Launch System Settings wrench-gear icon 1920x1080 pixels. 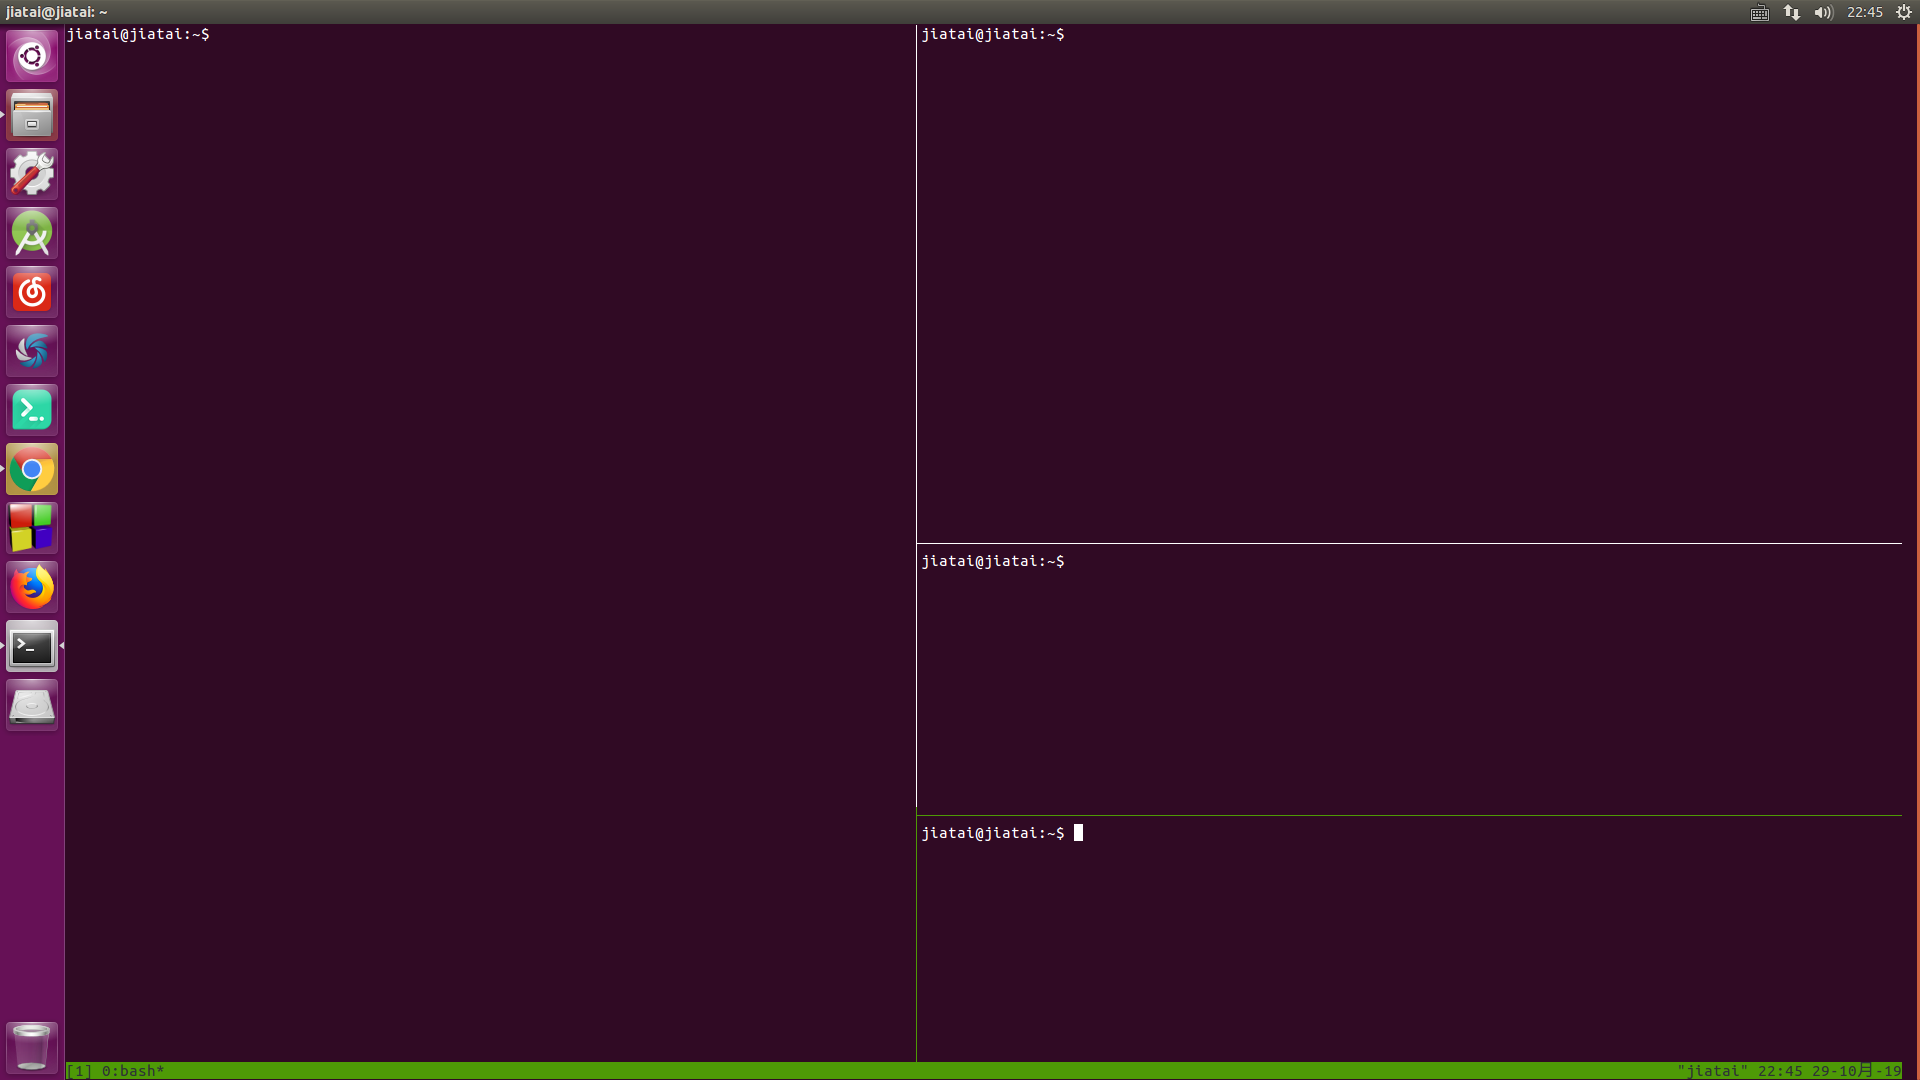point(32,174)
